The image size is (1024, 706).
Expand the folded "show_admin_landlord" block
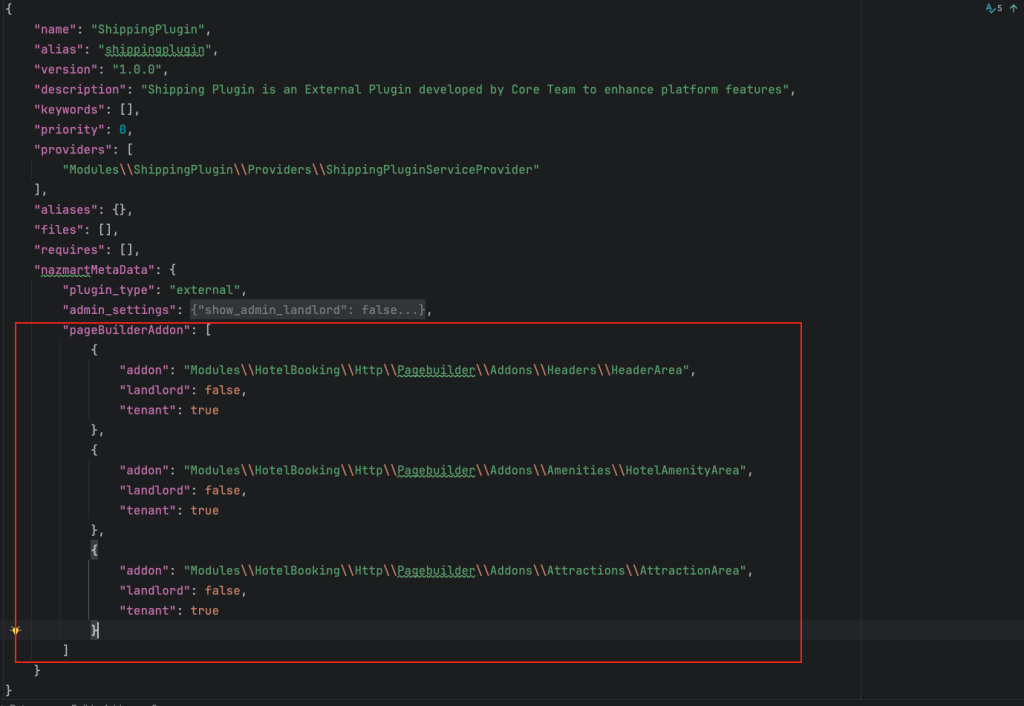pos(308,310)
